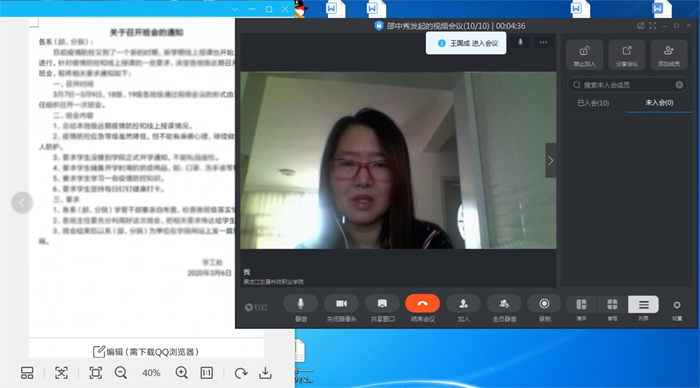Clear the member search field
This screenshot has width=700, height=388.
[679, 85]
